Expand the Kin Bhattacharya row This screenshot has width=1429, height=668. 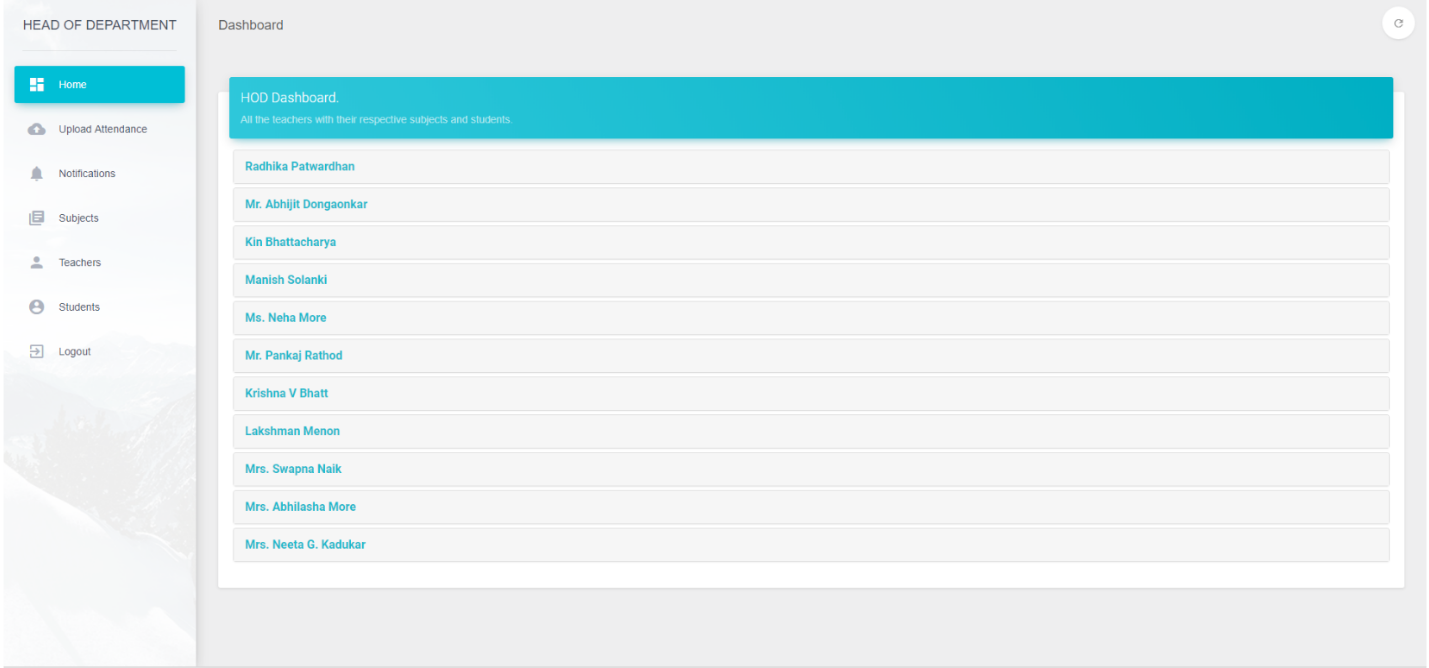pos(811,242)
